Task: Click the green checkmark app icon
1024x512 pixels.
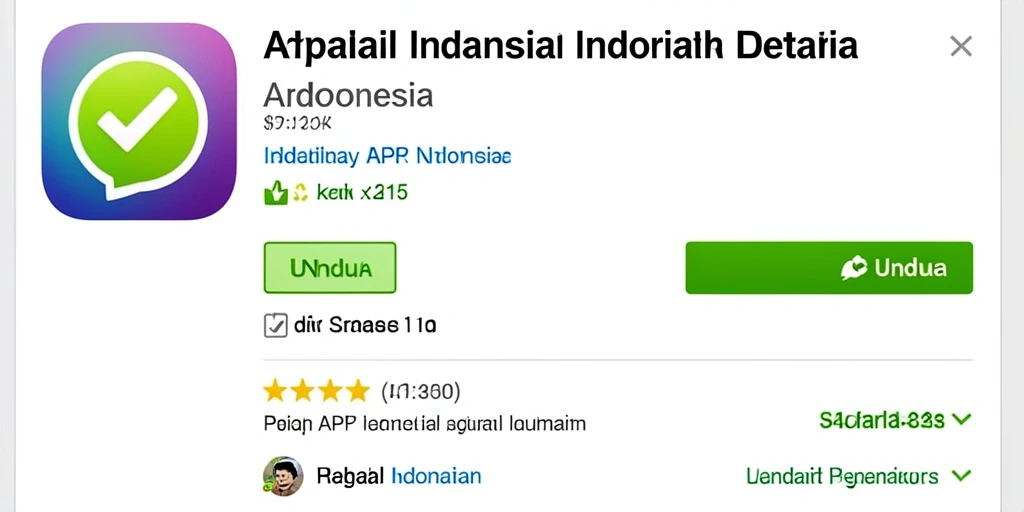Action: 138,121
